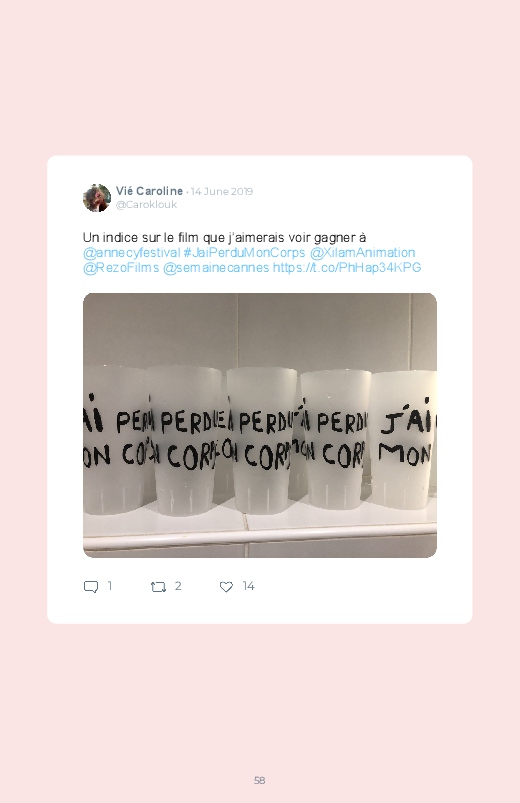Click the reply count 1
This screenshot has width=520, height=803.
(110, 586)
